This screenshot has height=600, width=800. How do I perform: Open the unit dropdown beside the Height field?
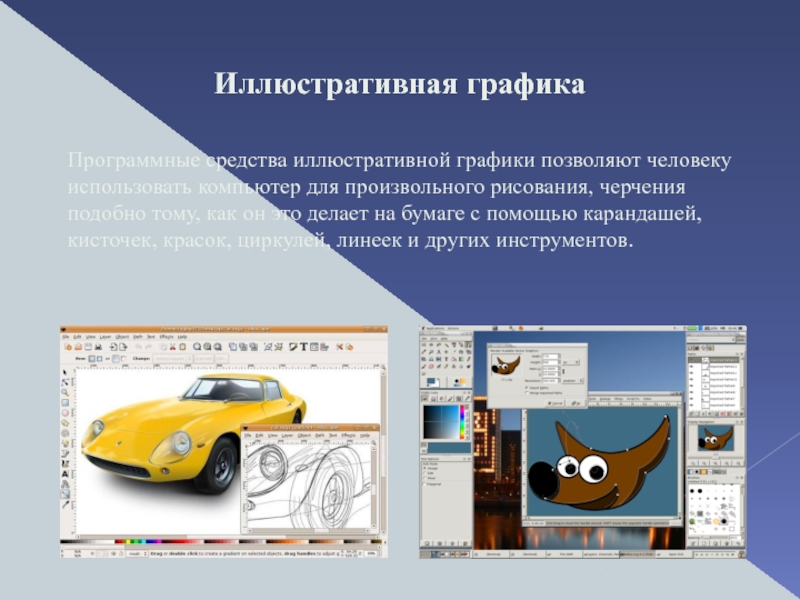[570, 362]
